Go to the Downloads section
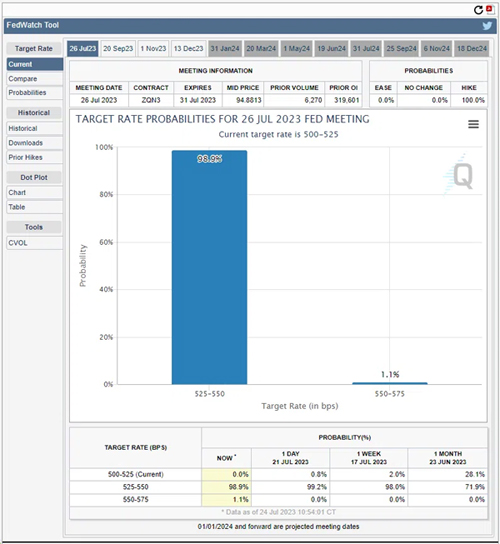Screen dimensions: 500x544 pyautogui.click(x=34, y=143)
